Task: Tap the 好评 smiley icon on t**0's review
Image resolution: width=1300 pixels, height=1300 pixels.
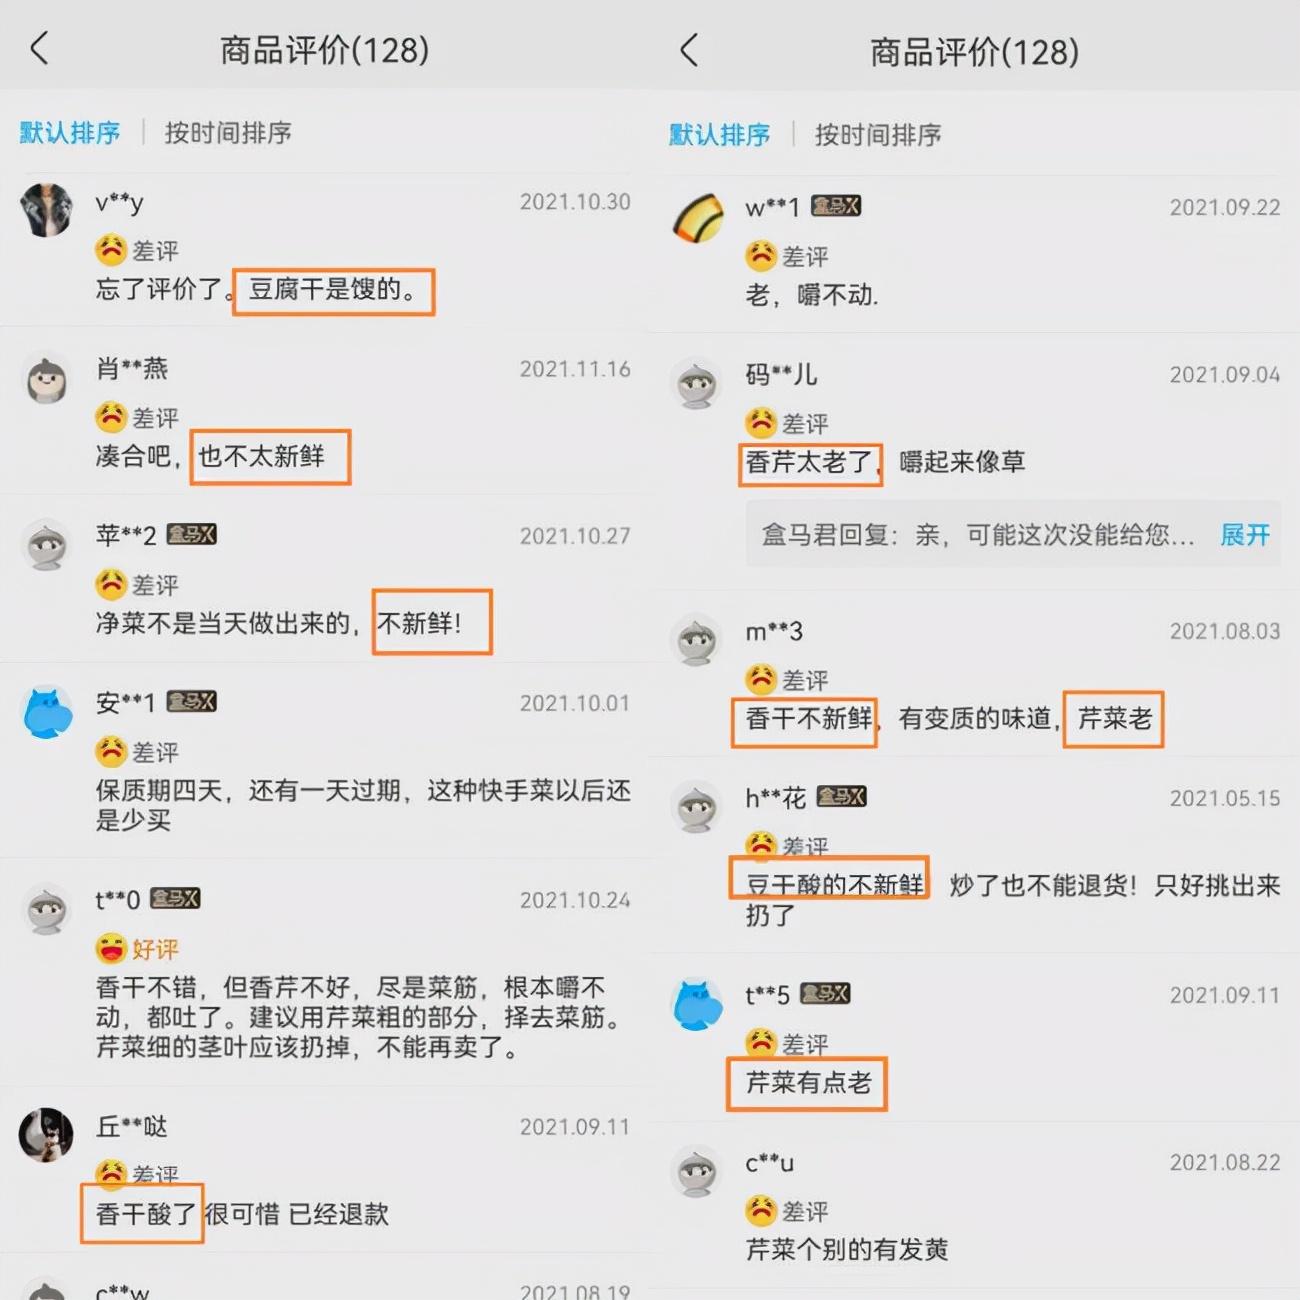Action: coord(111,947)
